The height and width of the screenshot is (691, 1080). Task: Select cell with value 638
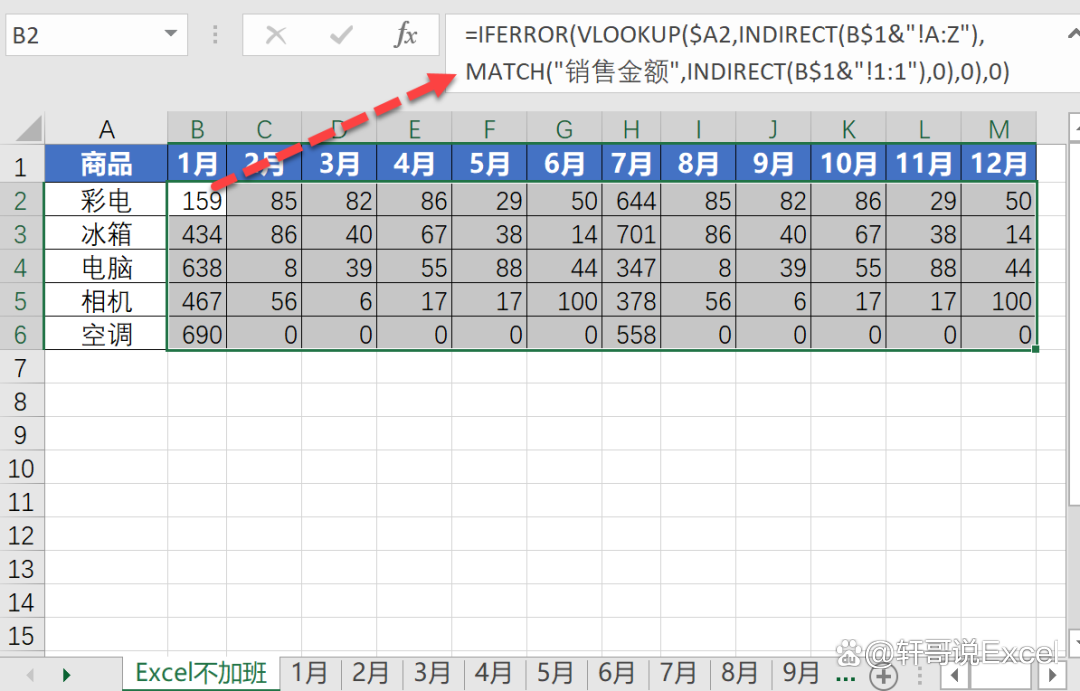coord(197,267)
